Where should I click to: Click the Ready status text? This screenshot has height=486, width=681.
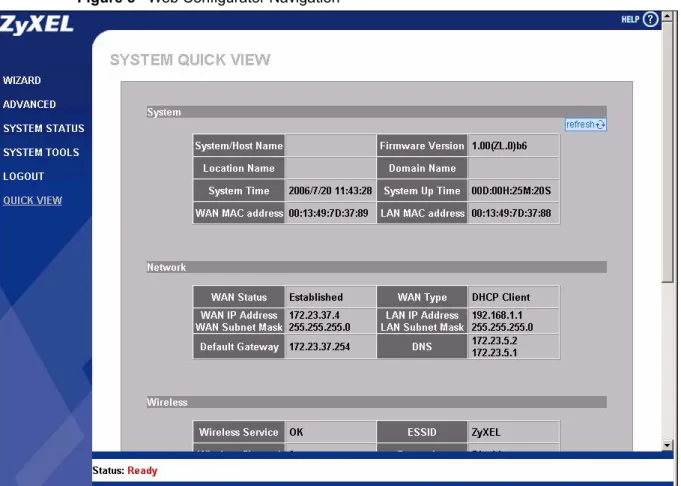(142, 470)
